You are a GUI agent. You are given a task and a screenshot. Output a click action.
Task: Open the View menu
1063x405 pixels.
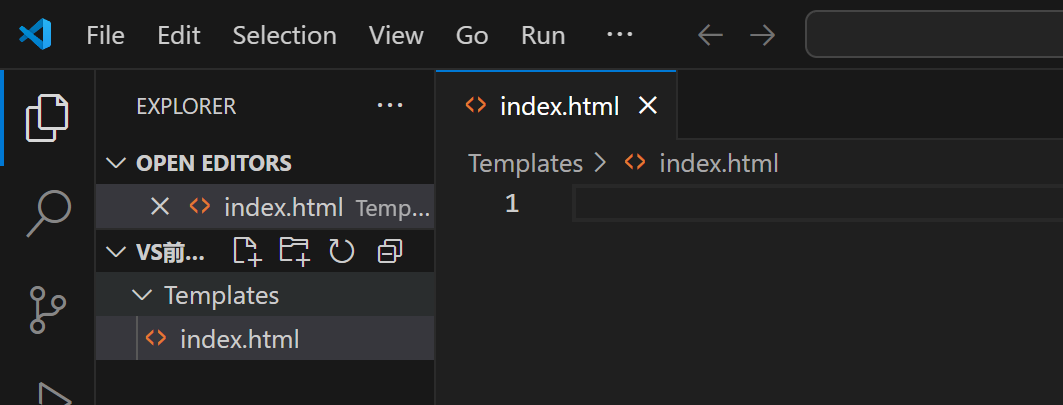point(396,35)
